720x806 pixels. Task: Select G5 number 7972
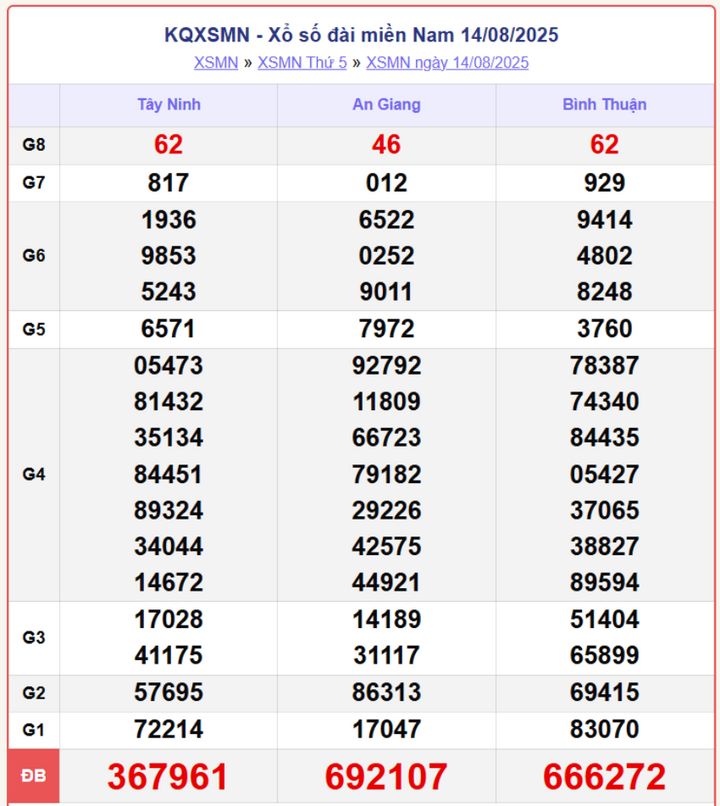[x=386, y=329]
